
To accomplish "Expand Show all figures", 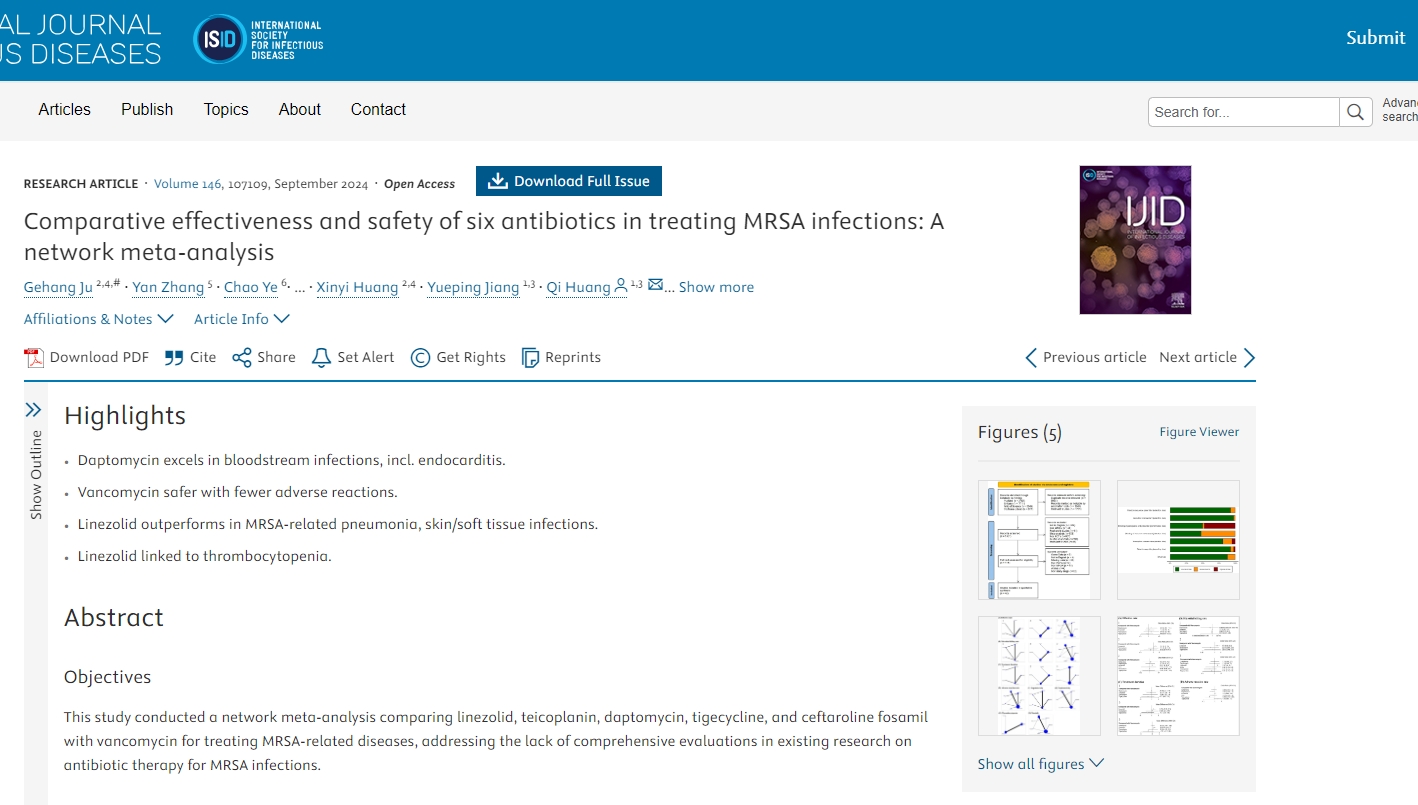I will [1041, 764].
